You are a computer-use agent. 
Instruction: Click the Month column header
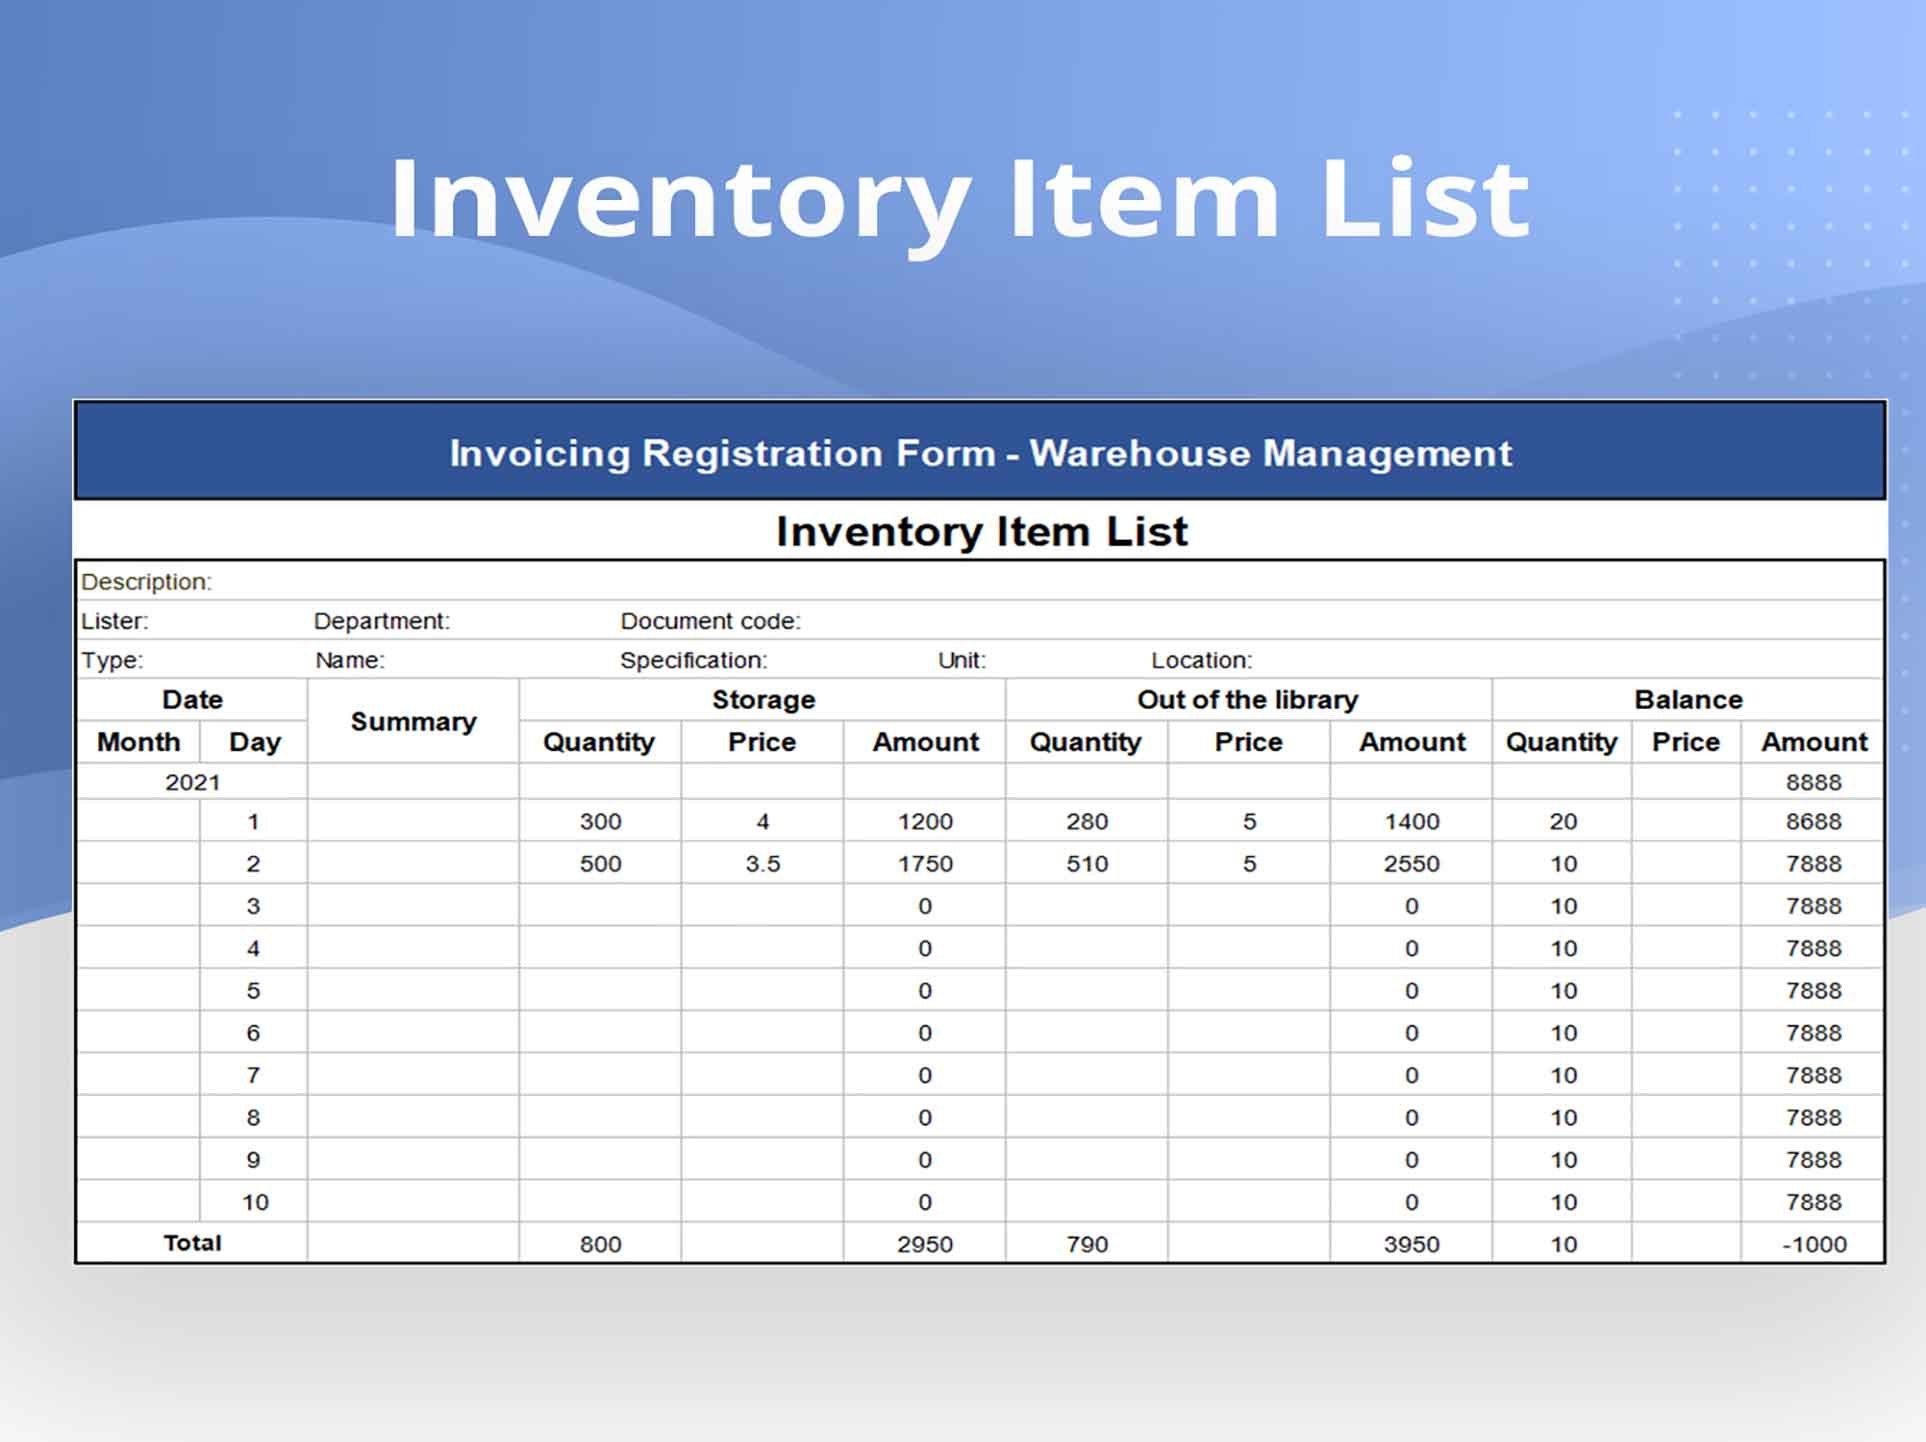(x=138, y=741)
